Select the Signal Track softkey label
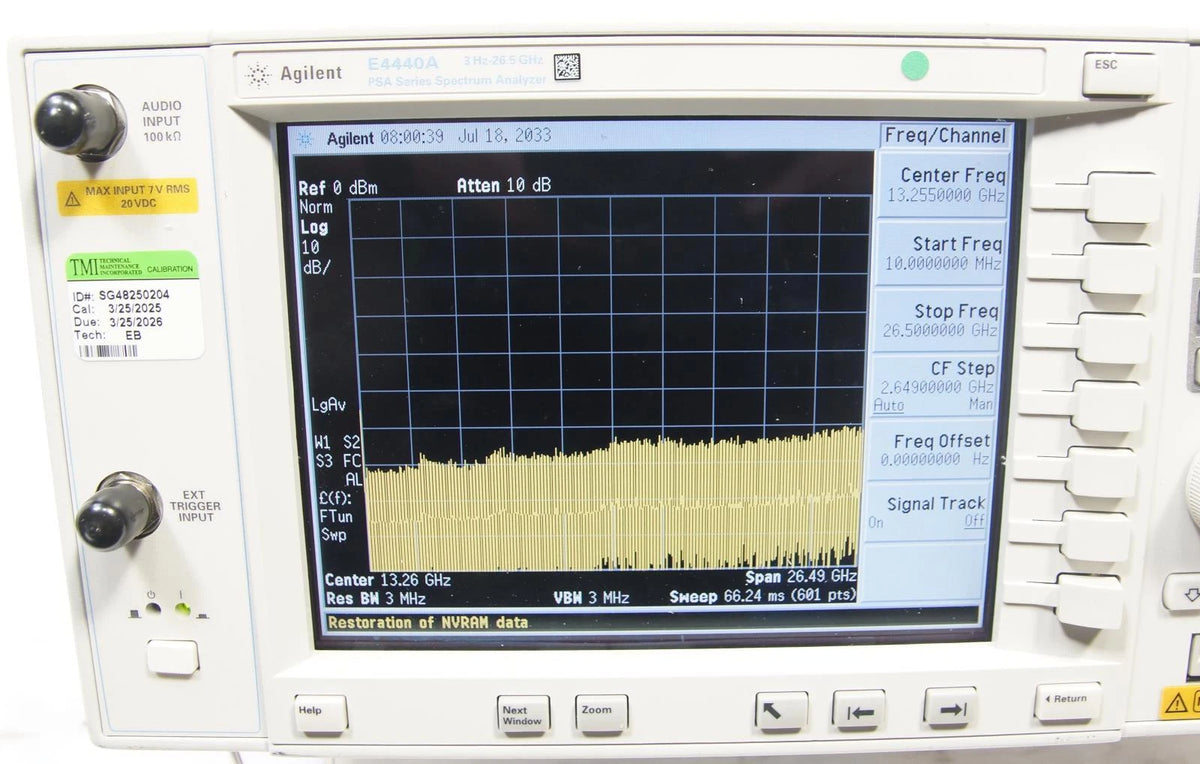 936,504
